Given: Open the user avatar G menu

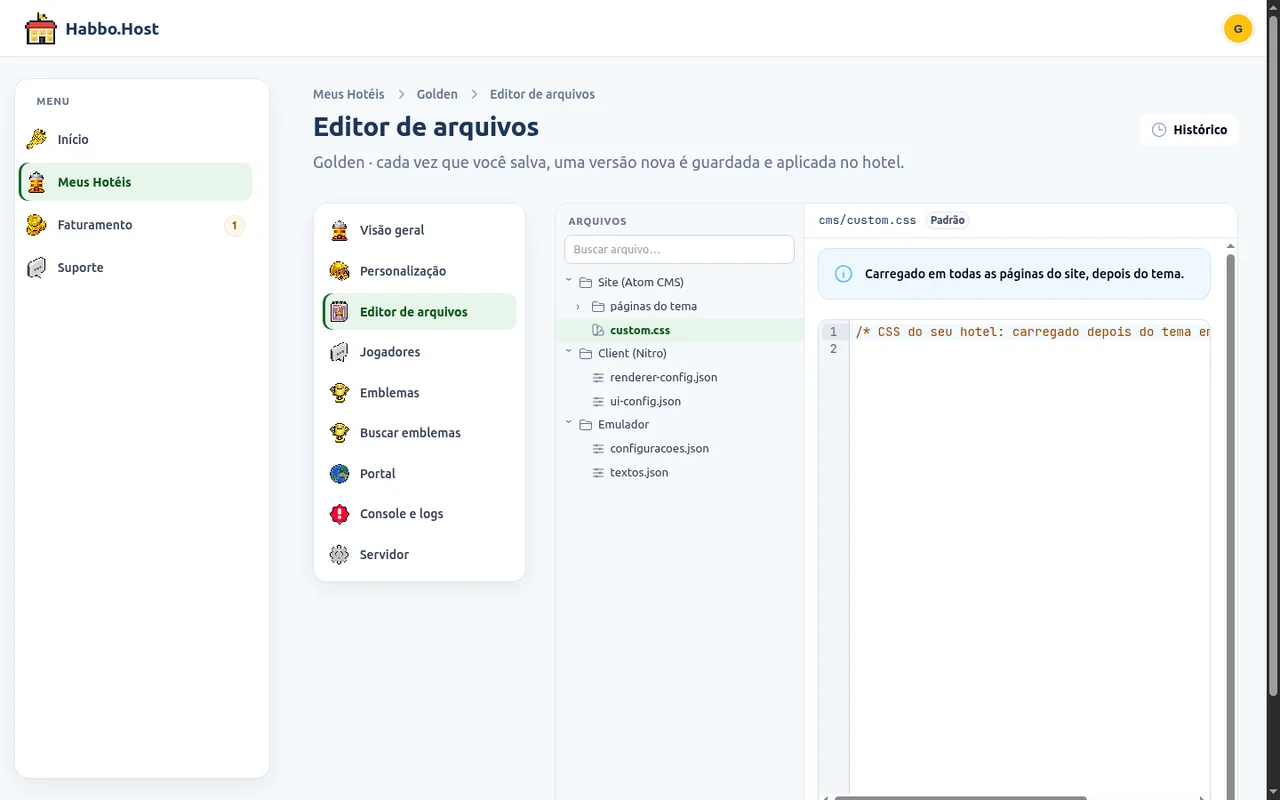Looking at the screenshot, I should point(1238,28).
